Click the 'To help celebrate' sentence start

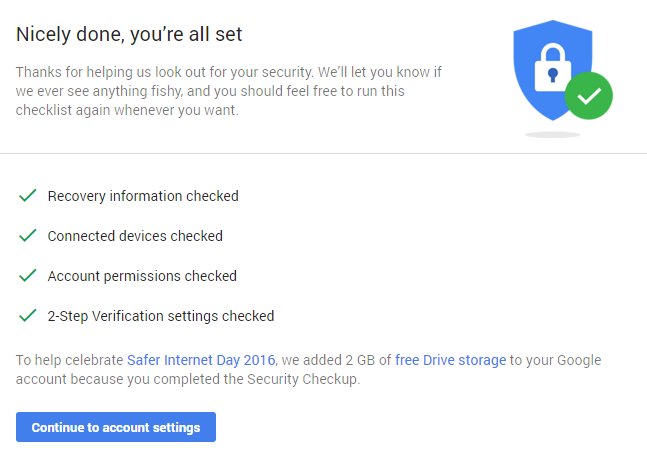click(x=68, y=360)
